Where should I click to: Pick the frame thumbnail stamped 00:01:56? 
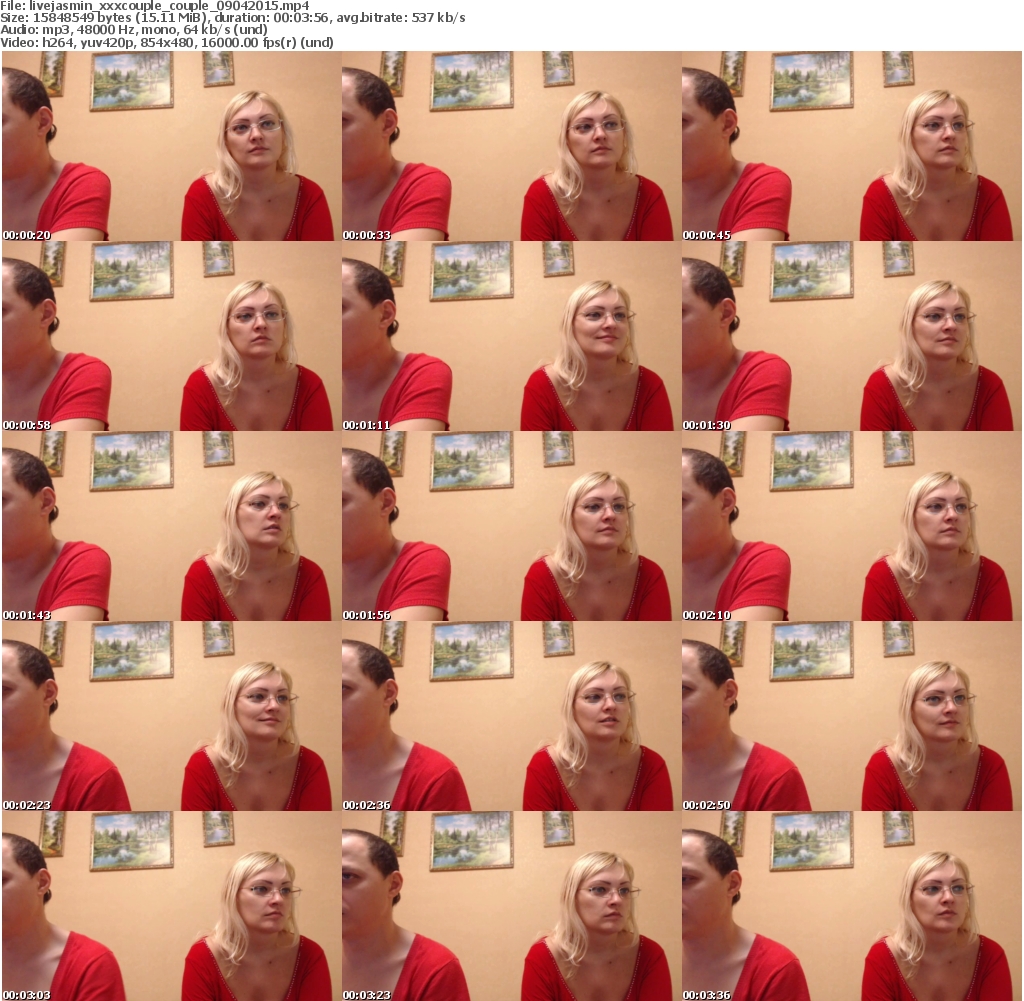click(x=511, y=526)
